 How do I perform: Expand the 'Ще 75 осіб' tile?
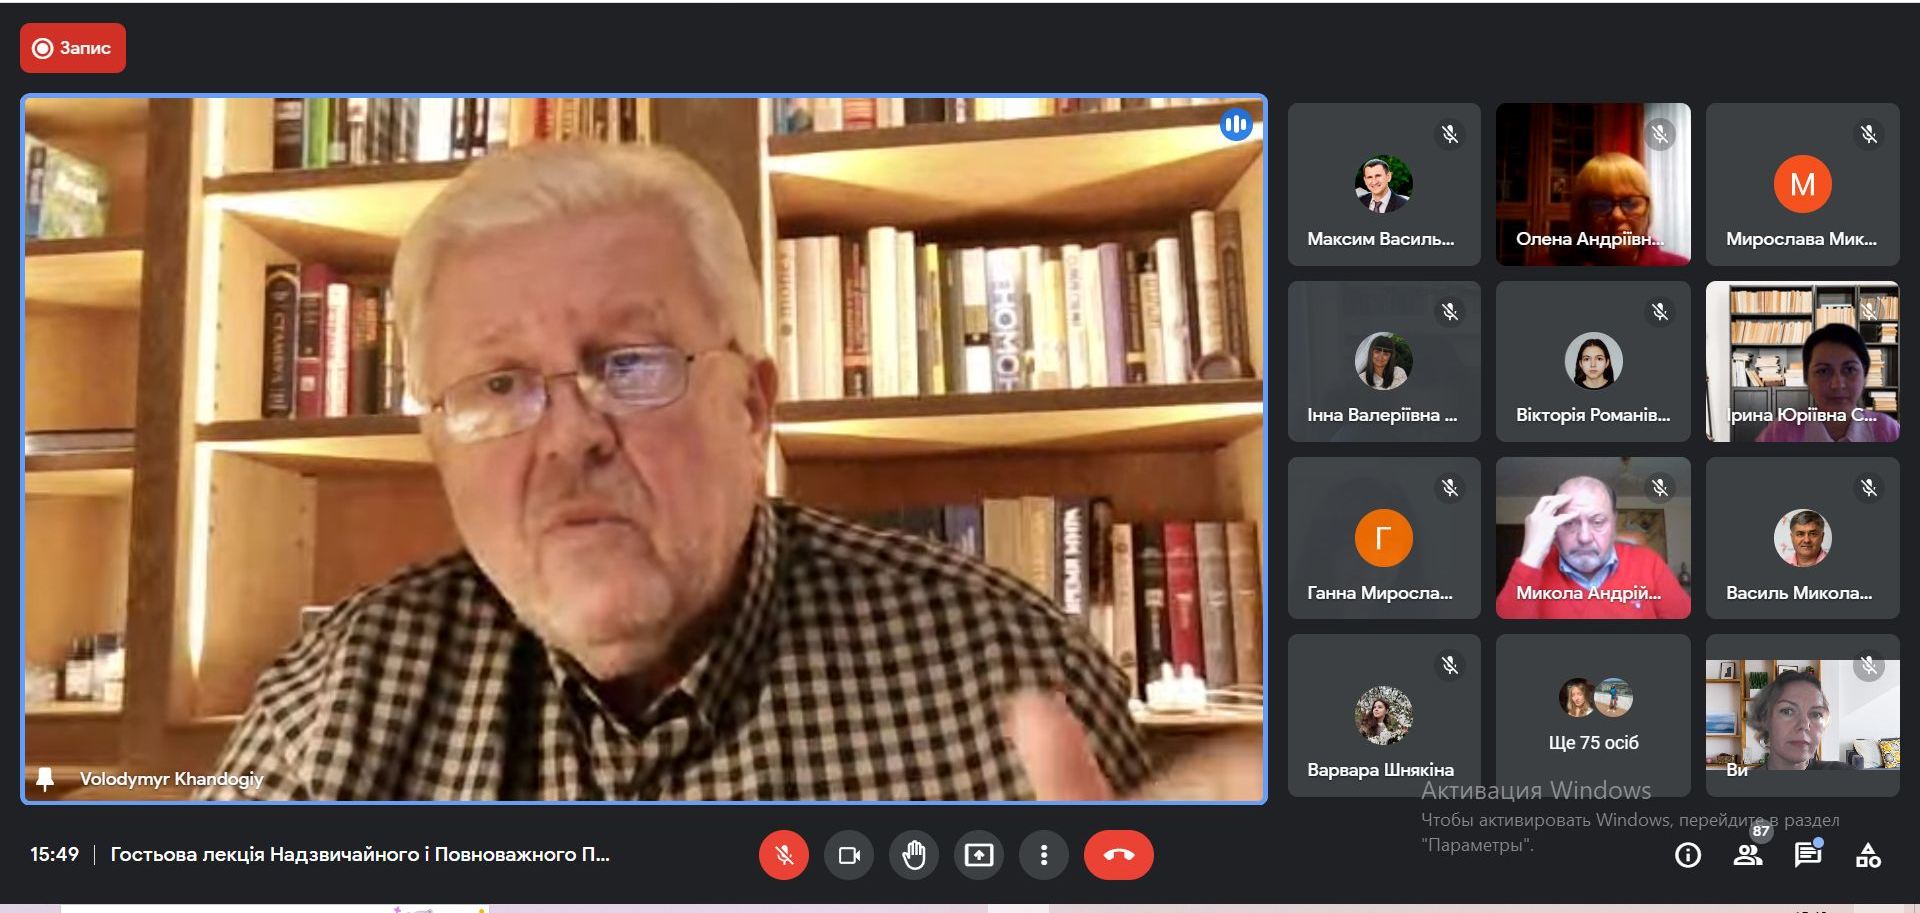tap(1593, 715)
